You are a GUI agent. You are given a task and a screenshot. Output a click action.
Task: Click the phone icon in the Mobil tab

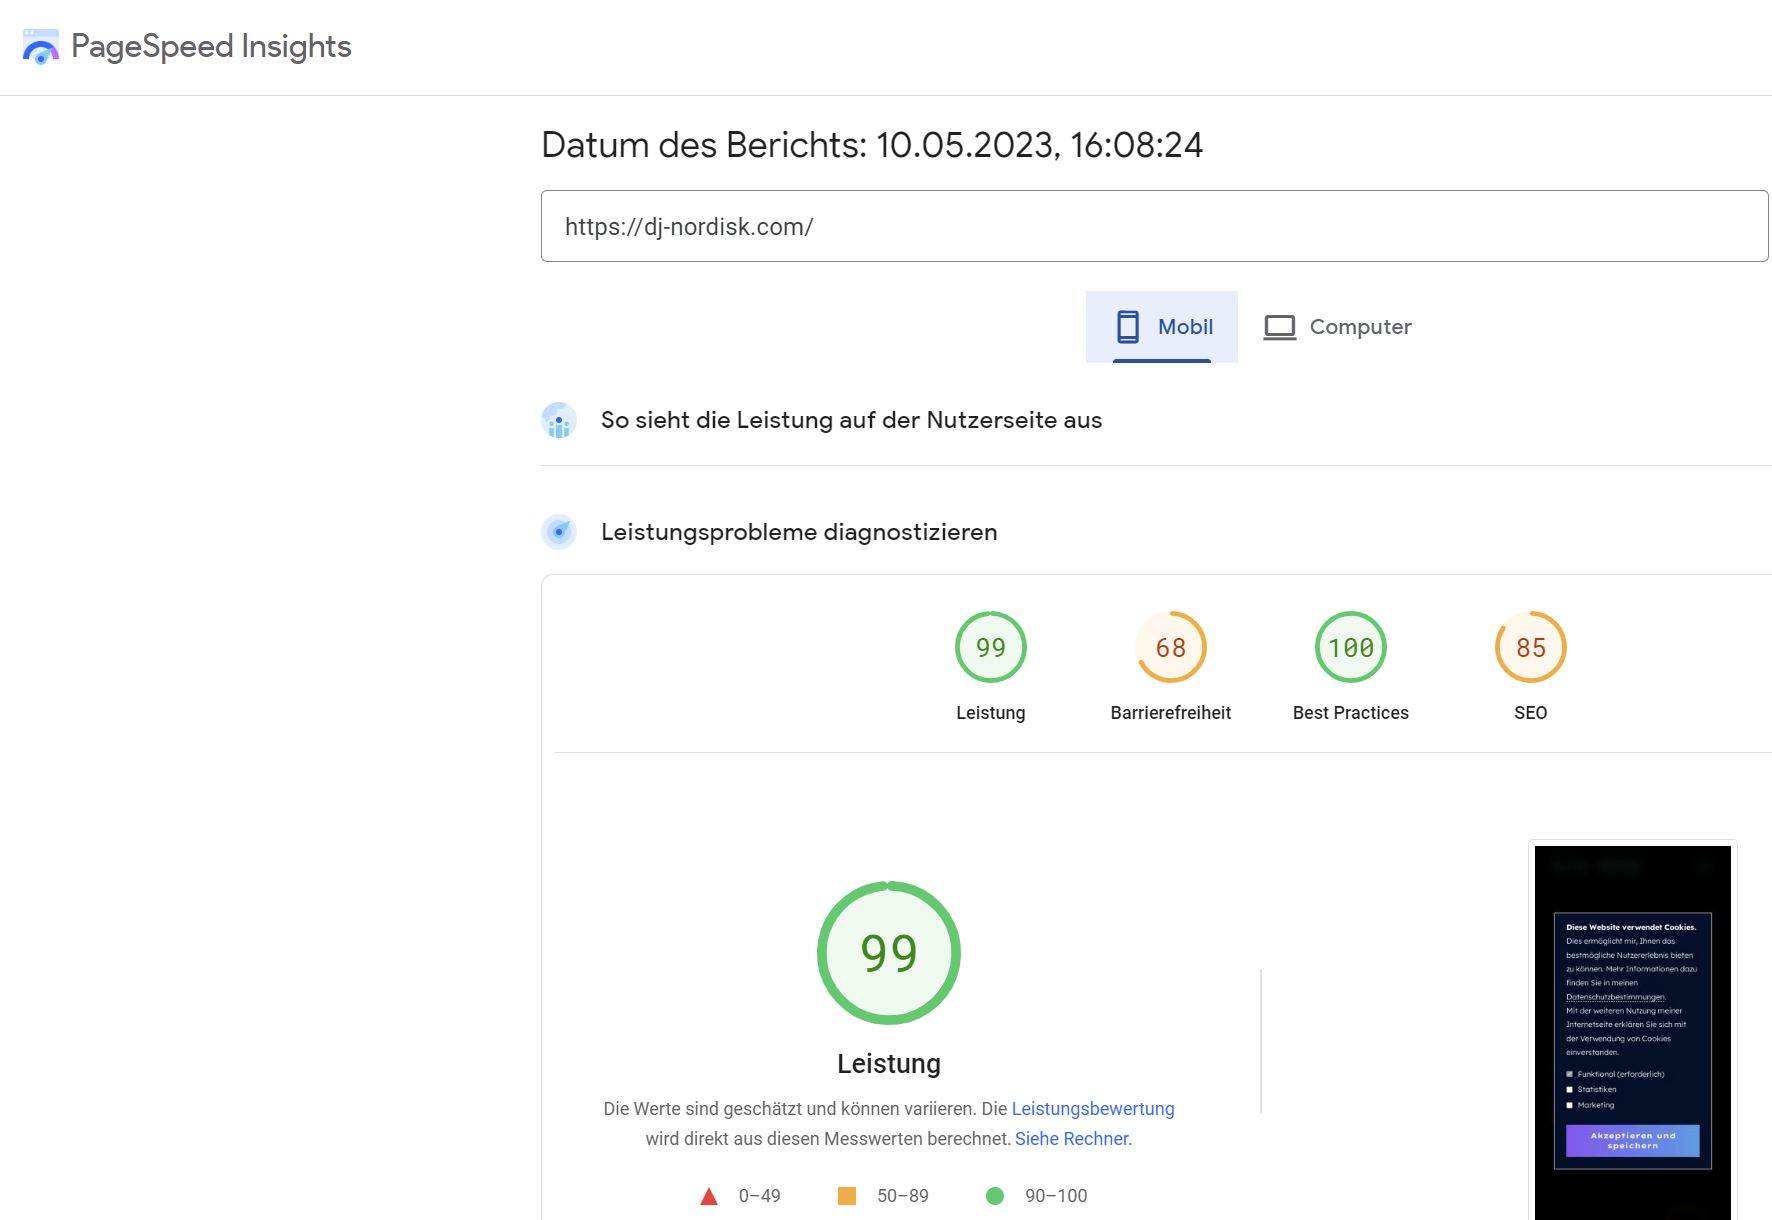point(1128,327)
